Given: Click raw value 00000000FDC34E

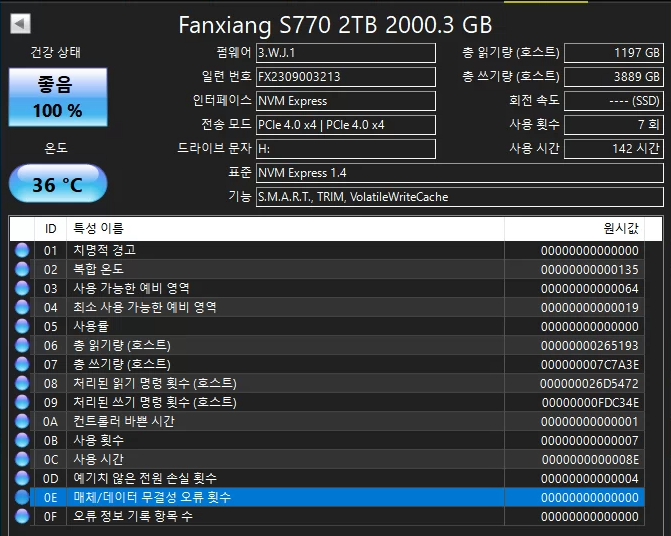Looking at the screenshot, I should pyautogui.click(x=591, y=403).
